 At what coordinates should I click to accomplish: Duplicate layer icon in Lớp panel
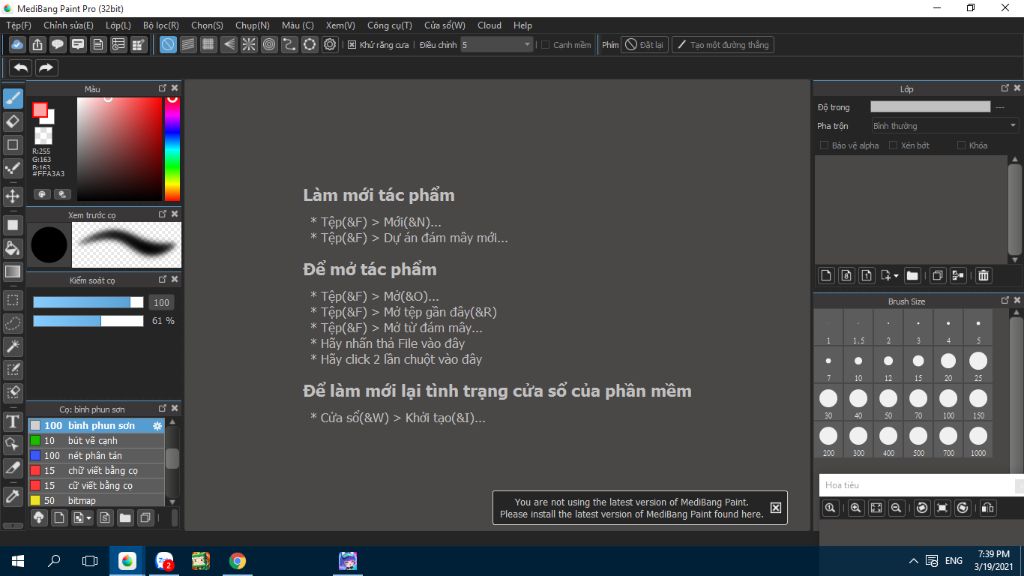click(x=938, y=276)
